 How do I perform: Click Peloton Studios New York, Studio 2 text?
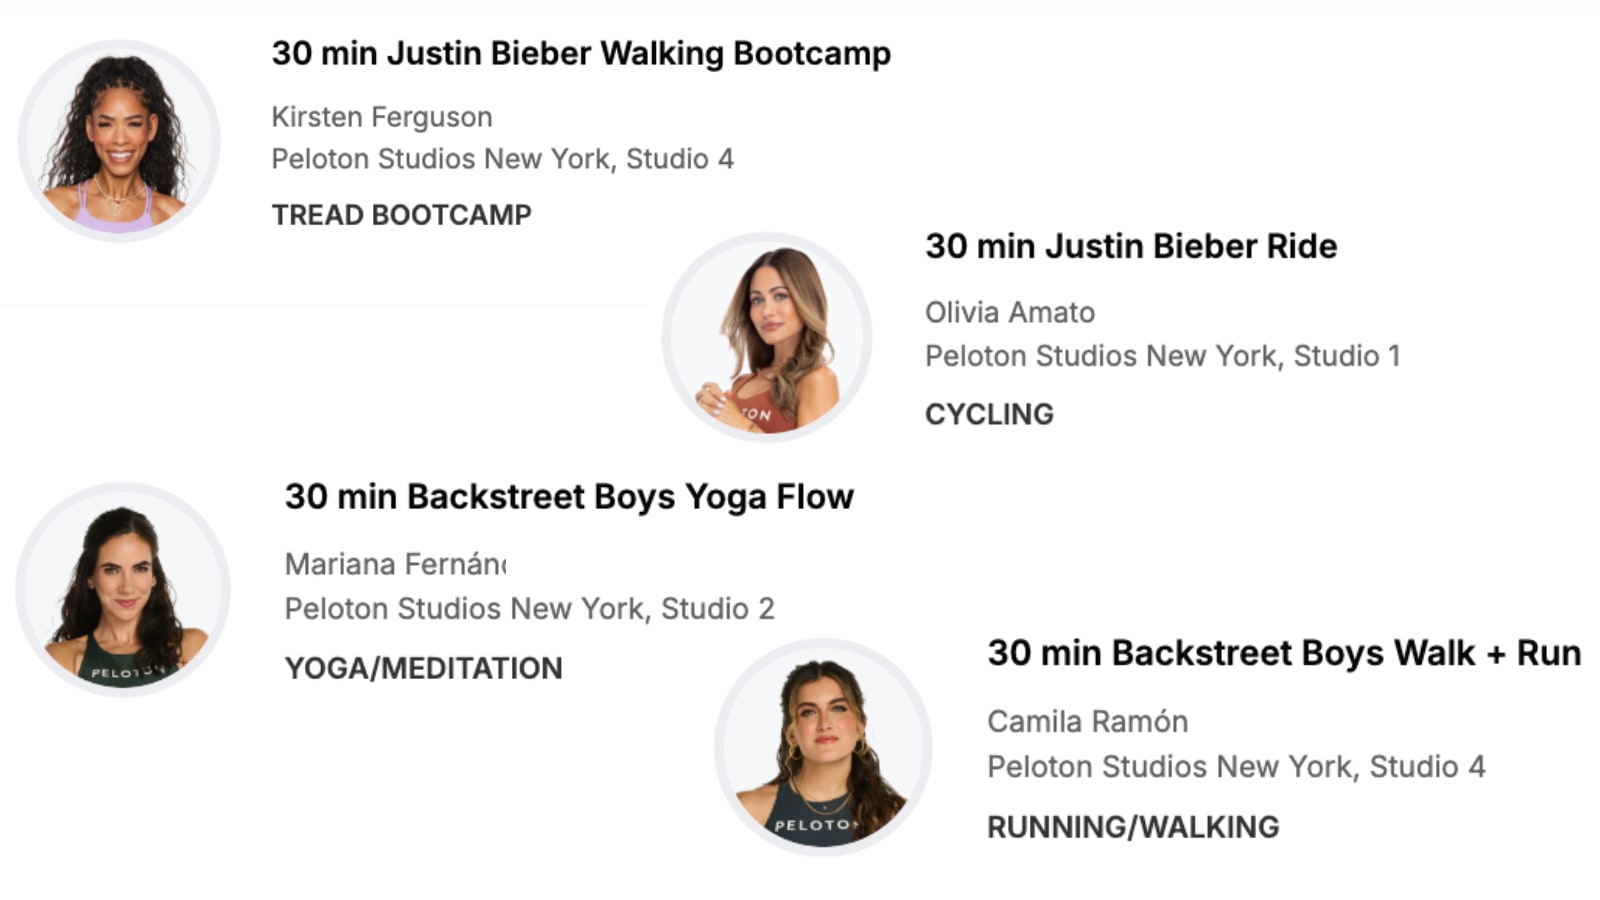coord(529,609)
